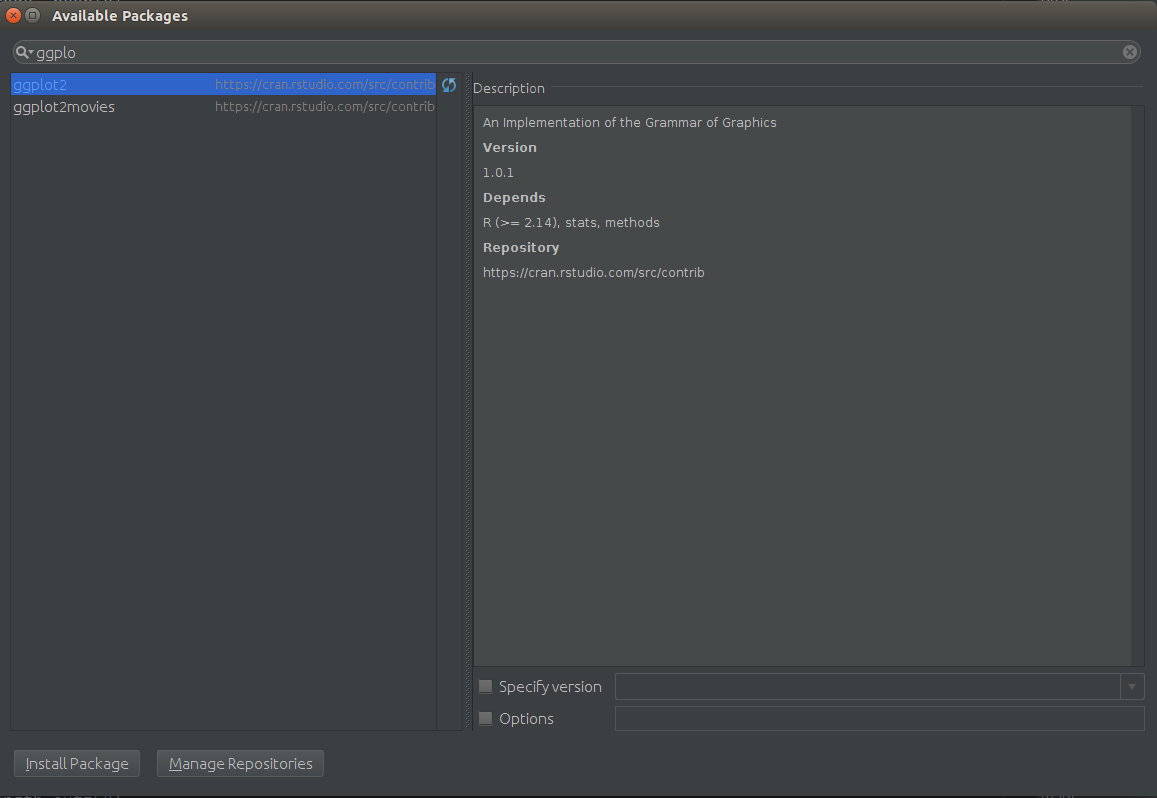Click repository URL in ggplot2 row
Image resolution: width=1157 pixels, height=798 pixels.
pyautogui.click(x=325, y=84)
